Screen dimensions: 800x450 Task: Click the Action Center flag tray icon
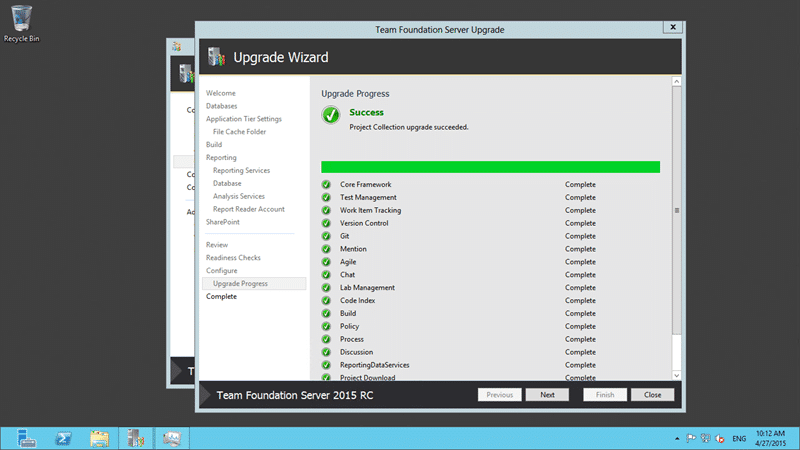(x=691, y=438)
